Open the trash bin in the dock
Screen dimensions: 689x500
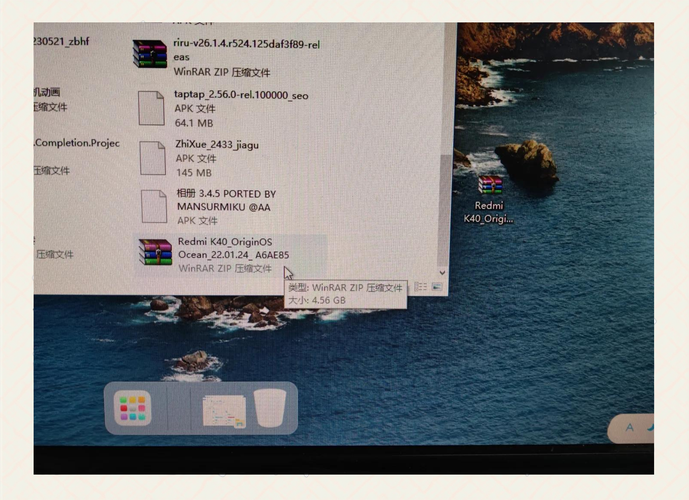coord(270,408)
